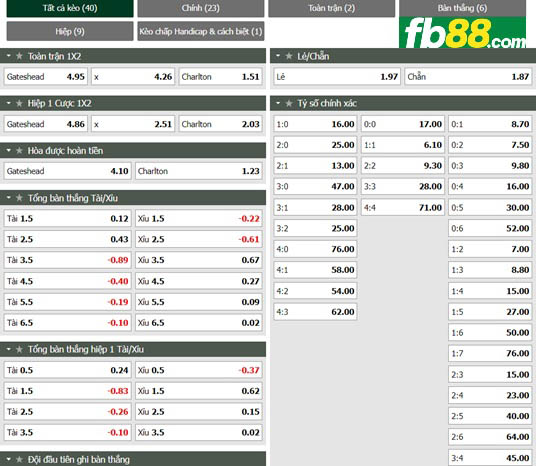Bet correct score 1:0 at 16.00
Image resolution: width=536 pixels, height=466 pixels.
coord(315,124)
